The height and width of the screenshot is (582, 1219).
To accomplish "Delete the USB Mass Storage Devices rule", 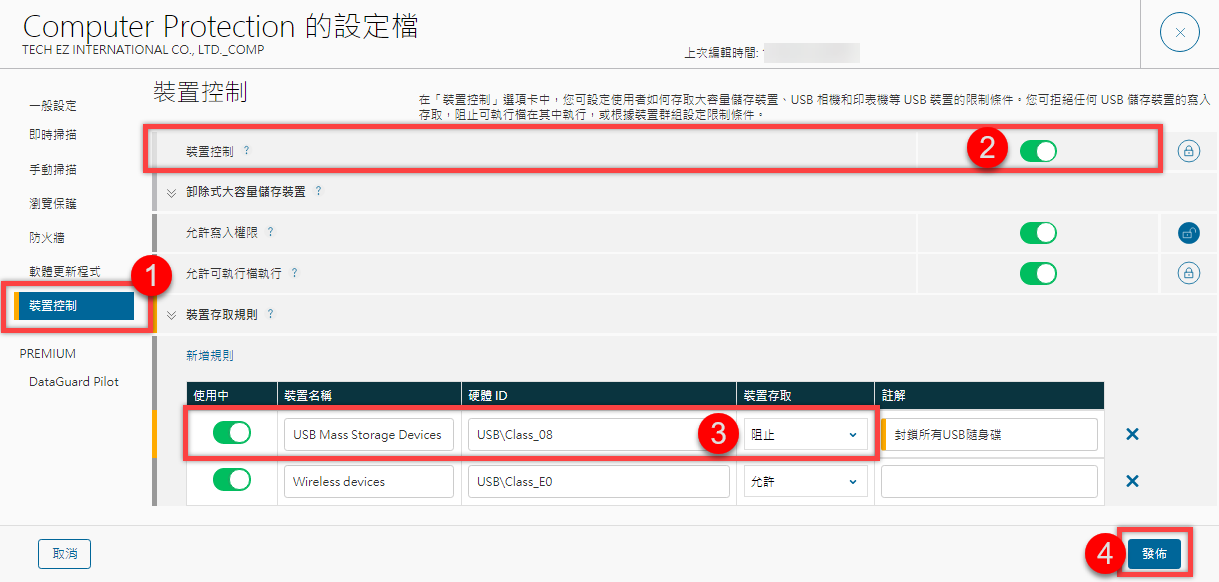I will (x=1132, y=435).
